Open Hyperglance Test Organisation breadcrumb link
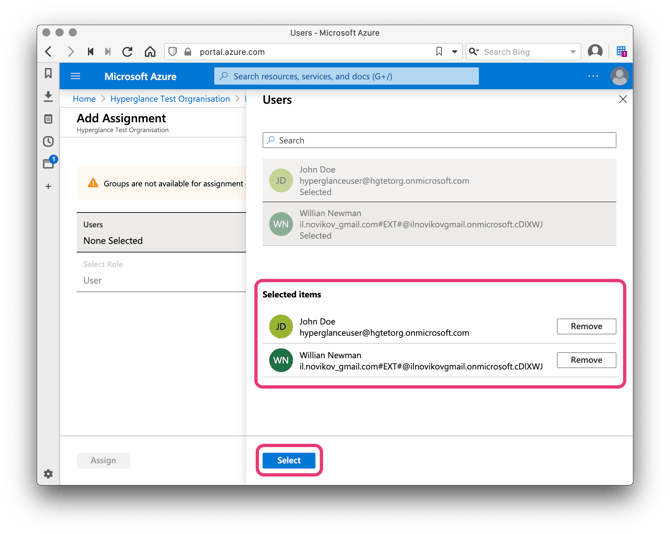This screenshot has height=534, width=670. point(170,99)
